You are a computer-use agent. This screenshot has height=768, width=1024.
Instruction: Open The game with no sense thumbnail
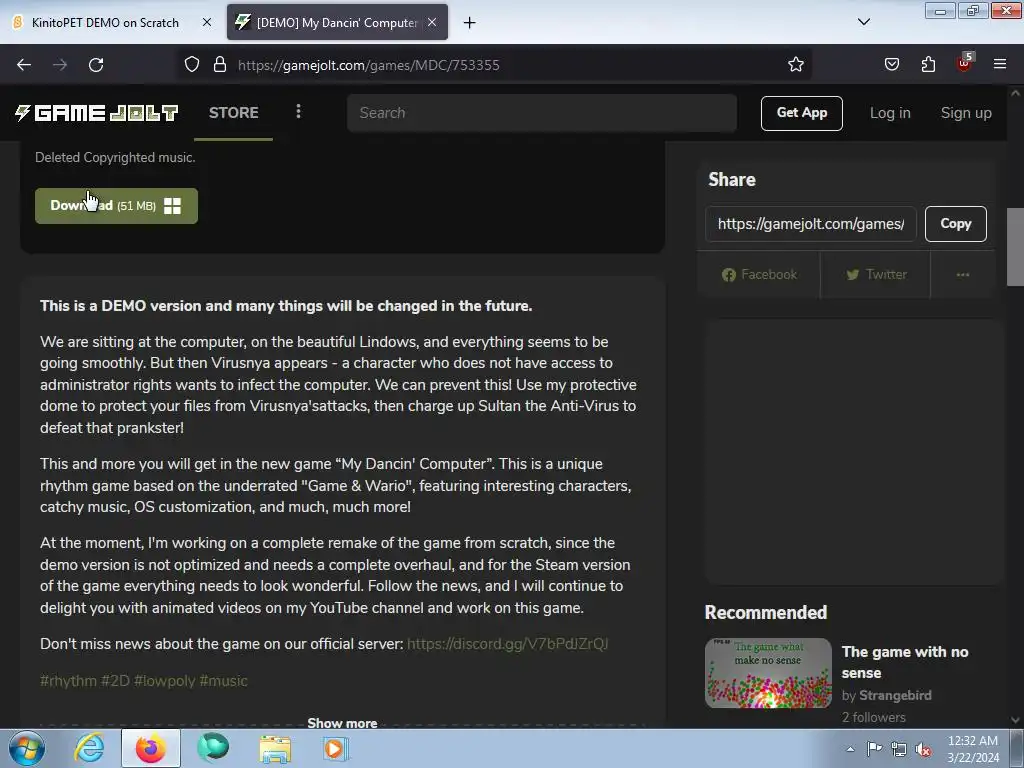768,673
